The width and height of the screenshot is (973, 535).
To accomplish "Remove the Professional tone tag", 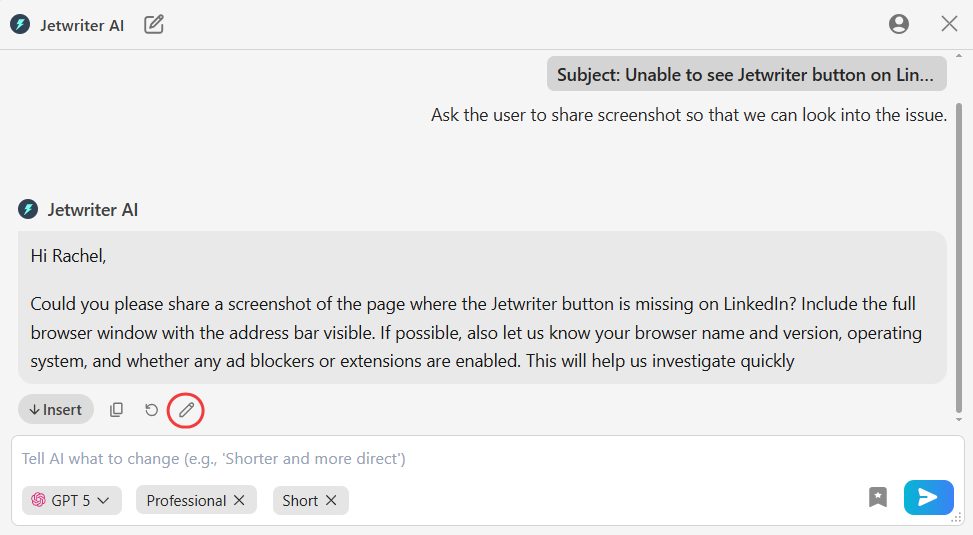I will [239, 500].
